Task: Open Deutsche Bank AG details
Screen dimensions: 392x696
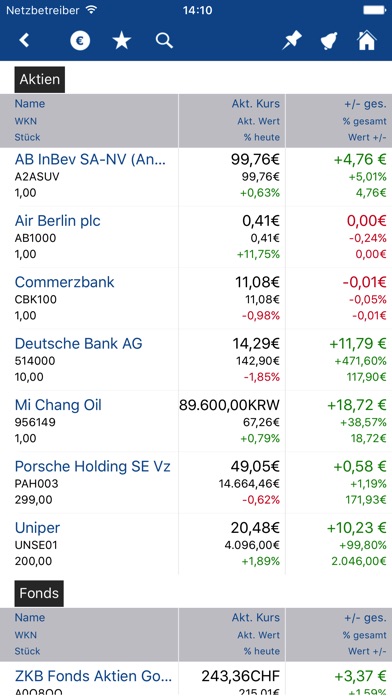Action: (196, 360)
